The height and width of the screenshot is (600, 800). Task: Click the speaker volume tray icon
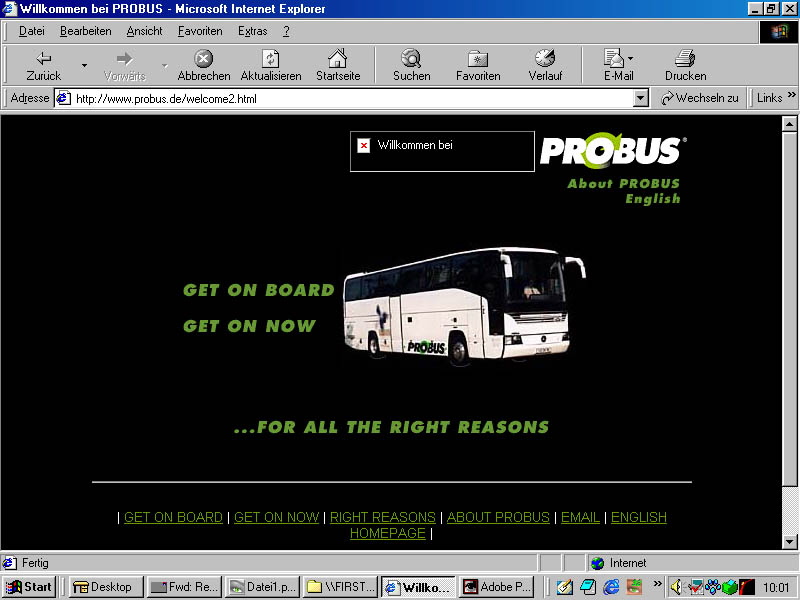[x=676, y=587]
